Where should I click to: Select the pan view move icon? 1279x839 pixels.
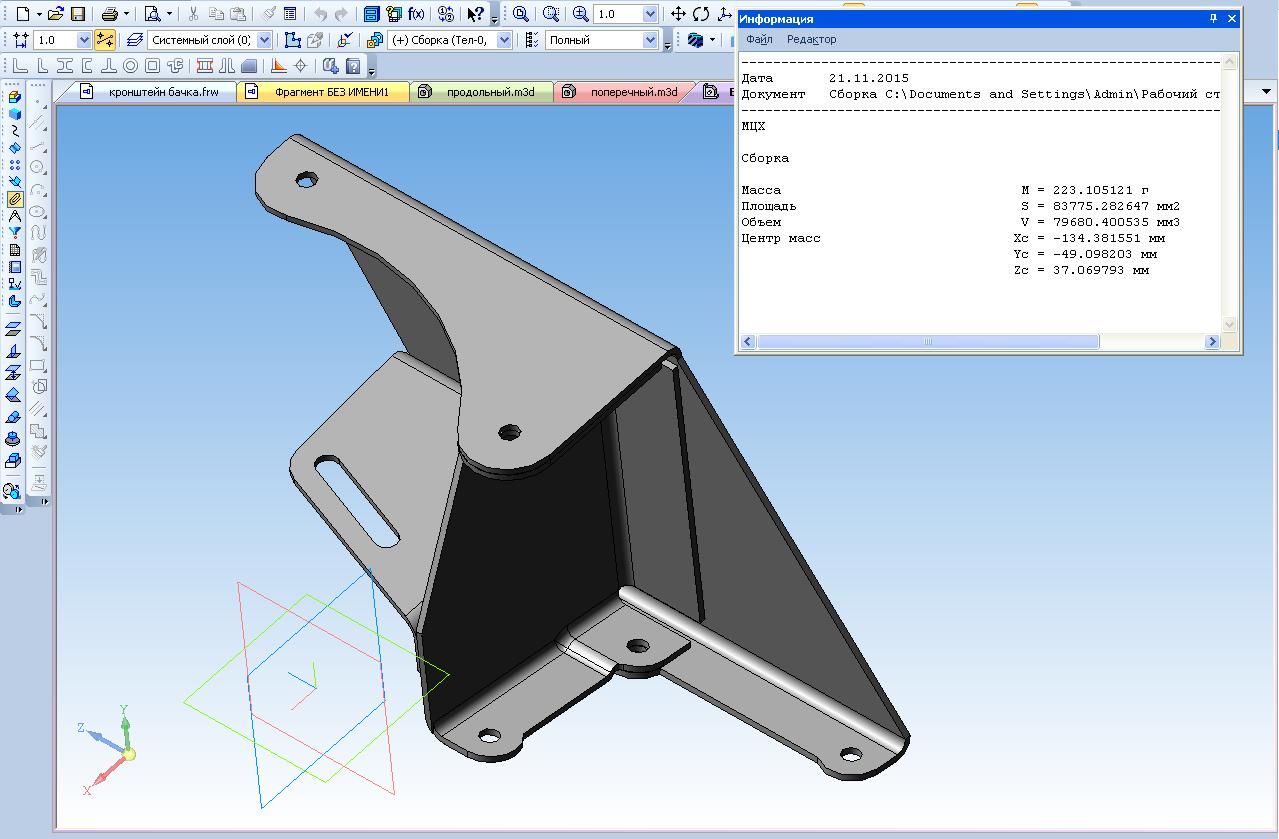pos(678,14)
